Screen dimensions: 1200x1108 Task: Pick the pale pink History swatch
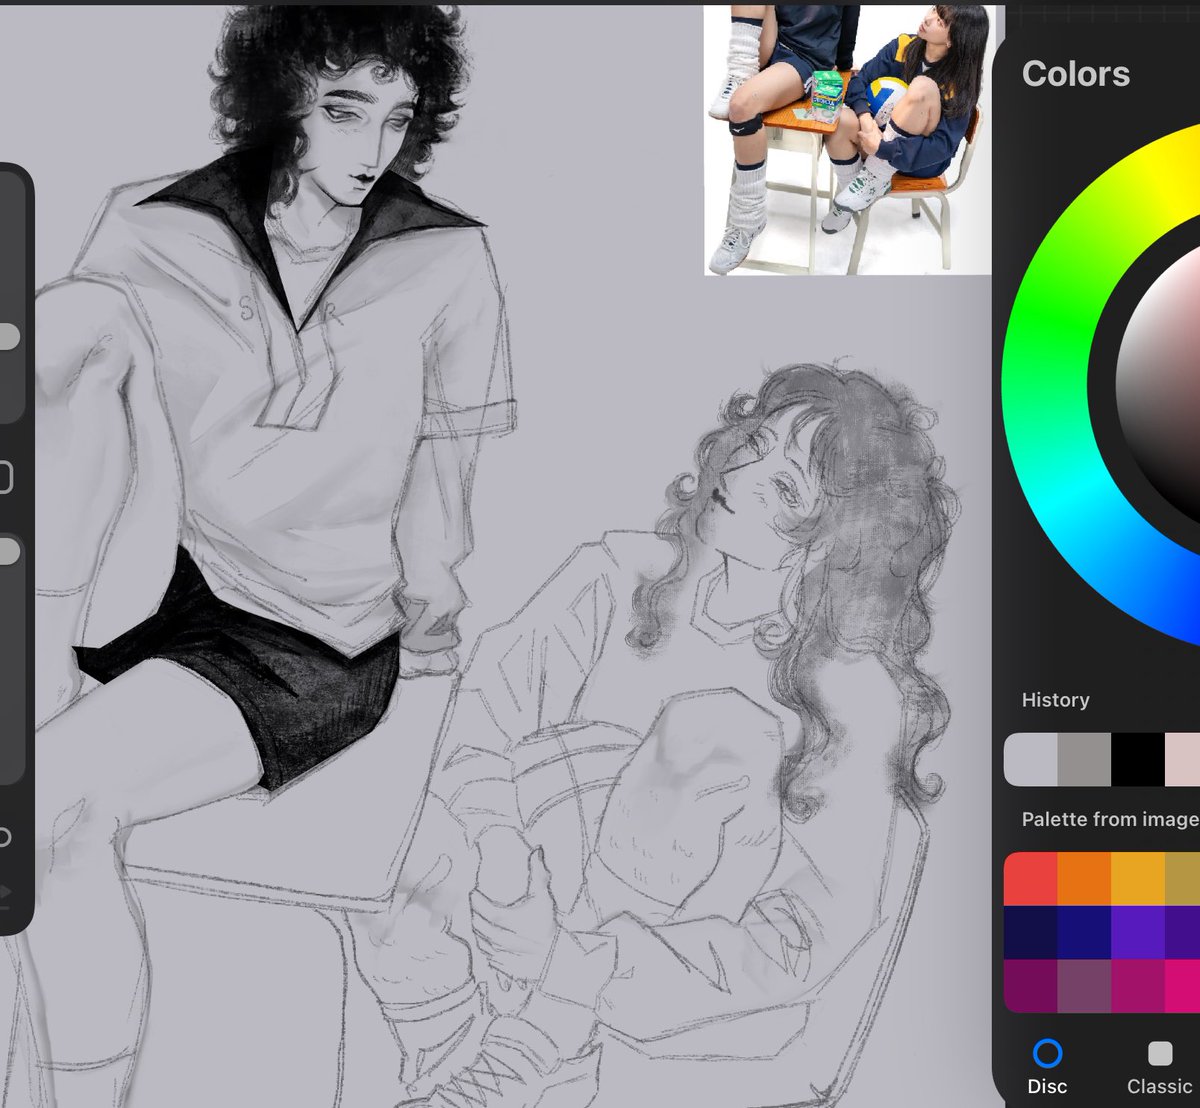coord(1183,760)
